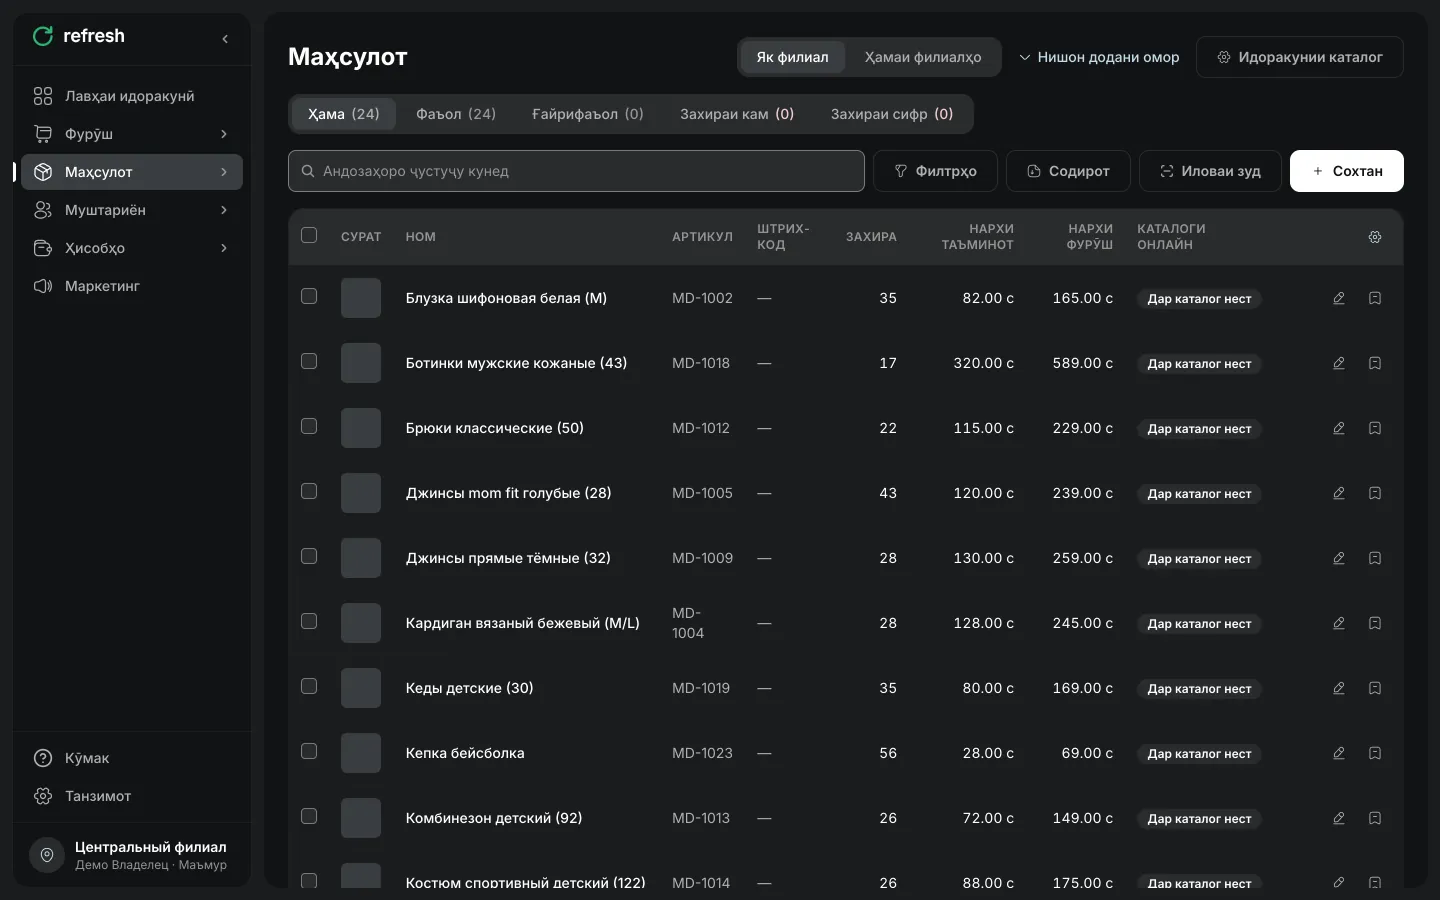Click article code MD-1013
Screen dimensions: 1440x900
[x=701, y=818]
